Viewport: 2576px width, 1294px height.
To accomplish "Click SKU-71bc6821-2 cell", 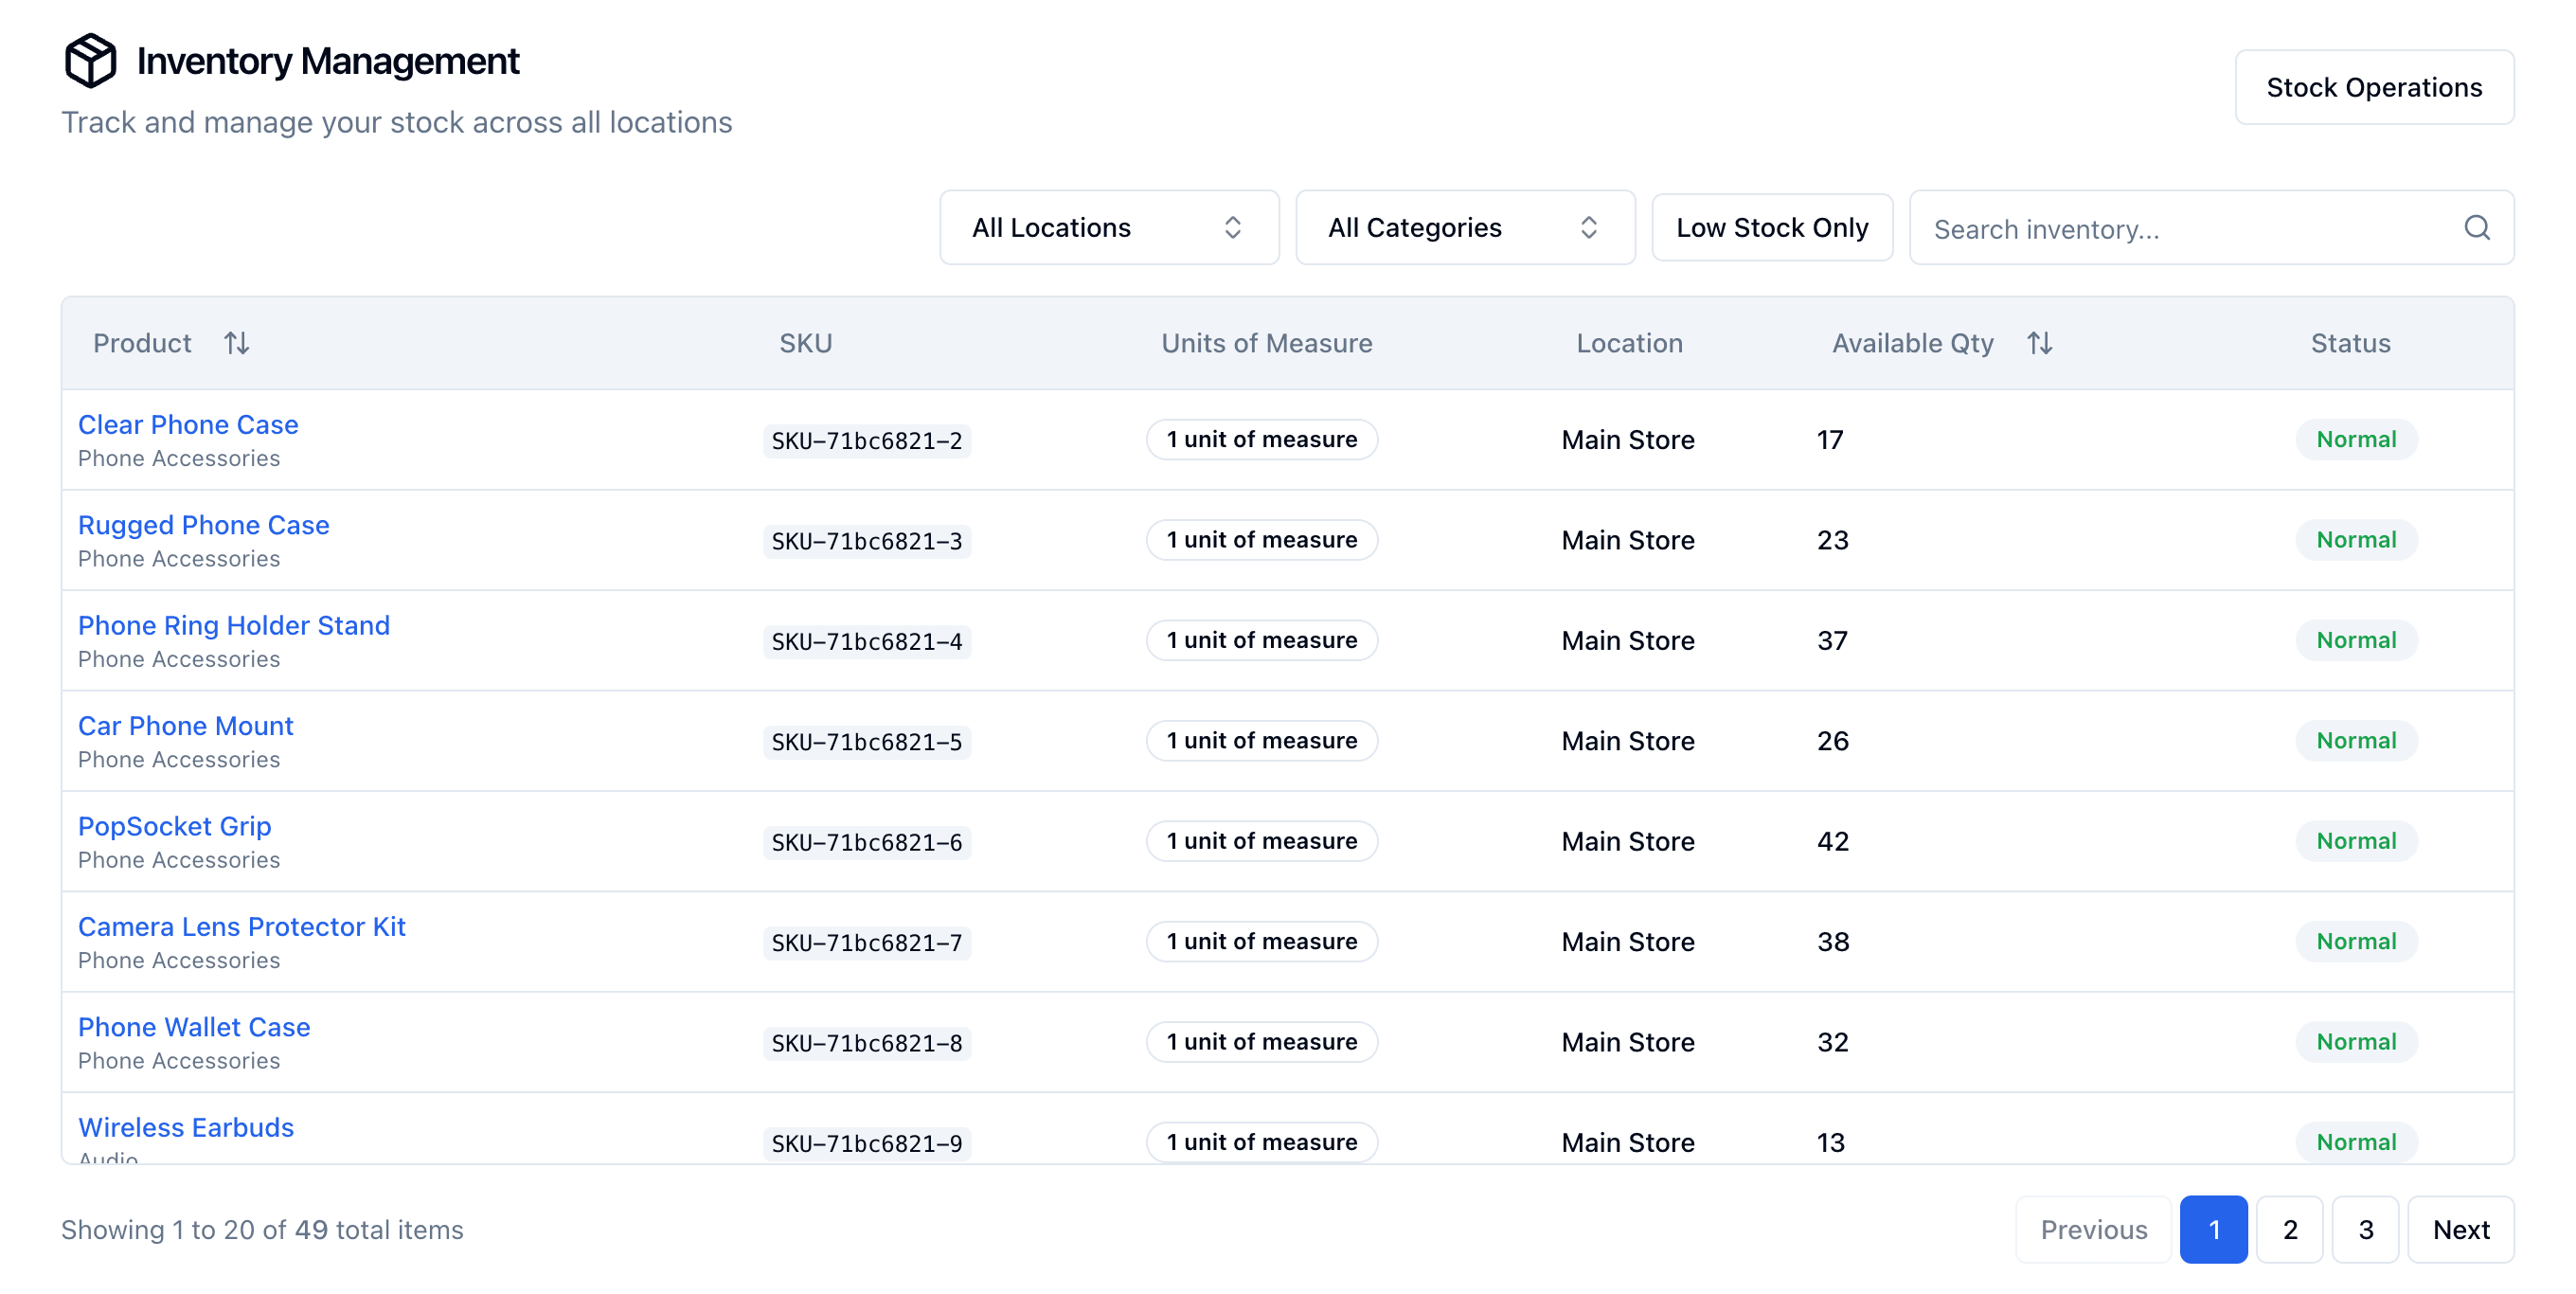I will pyautogui.click(x=867, y=440).
